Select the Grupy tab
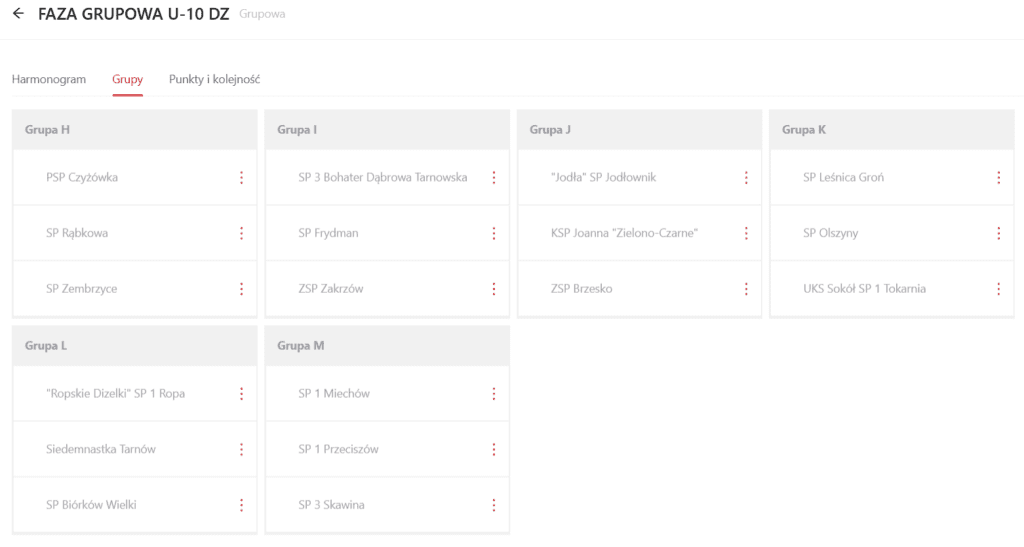 pyautogui.click(x=127, y=79)
